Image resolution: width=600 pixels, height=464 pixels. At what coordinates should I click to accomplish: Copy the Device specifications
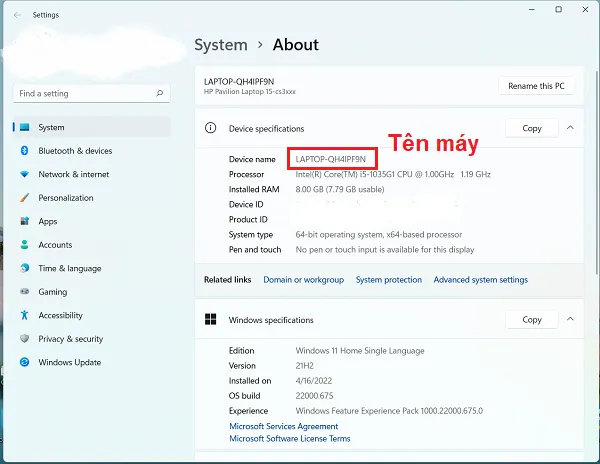[531, 128]
